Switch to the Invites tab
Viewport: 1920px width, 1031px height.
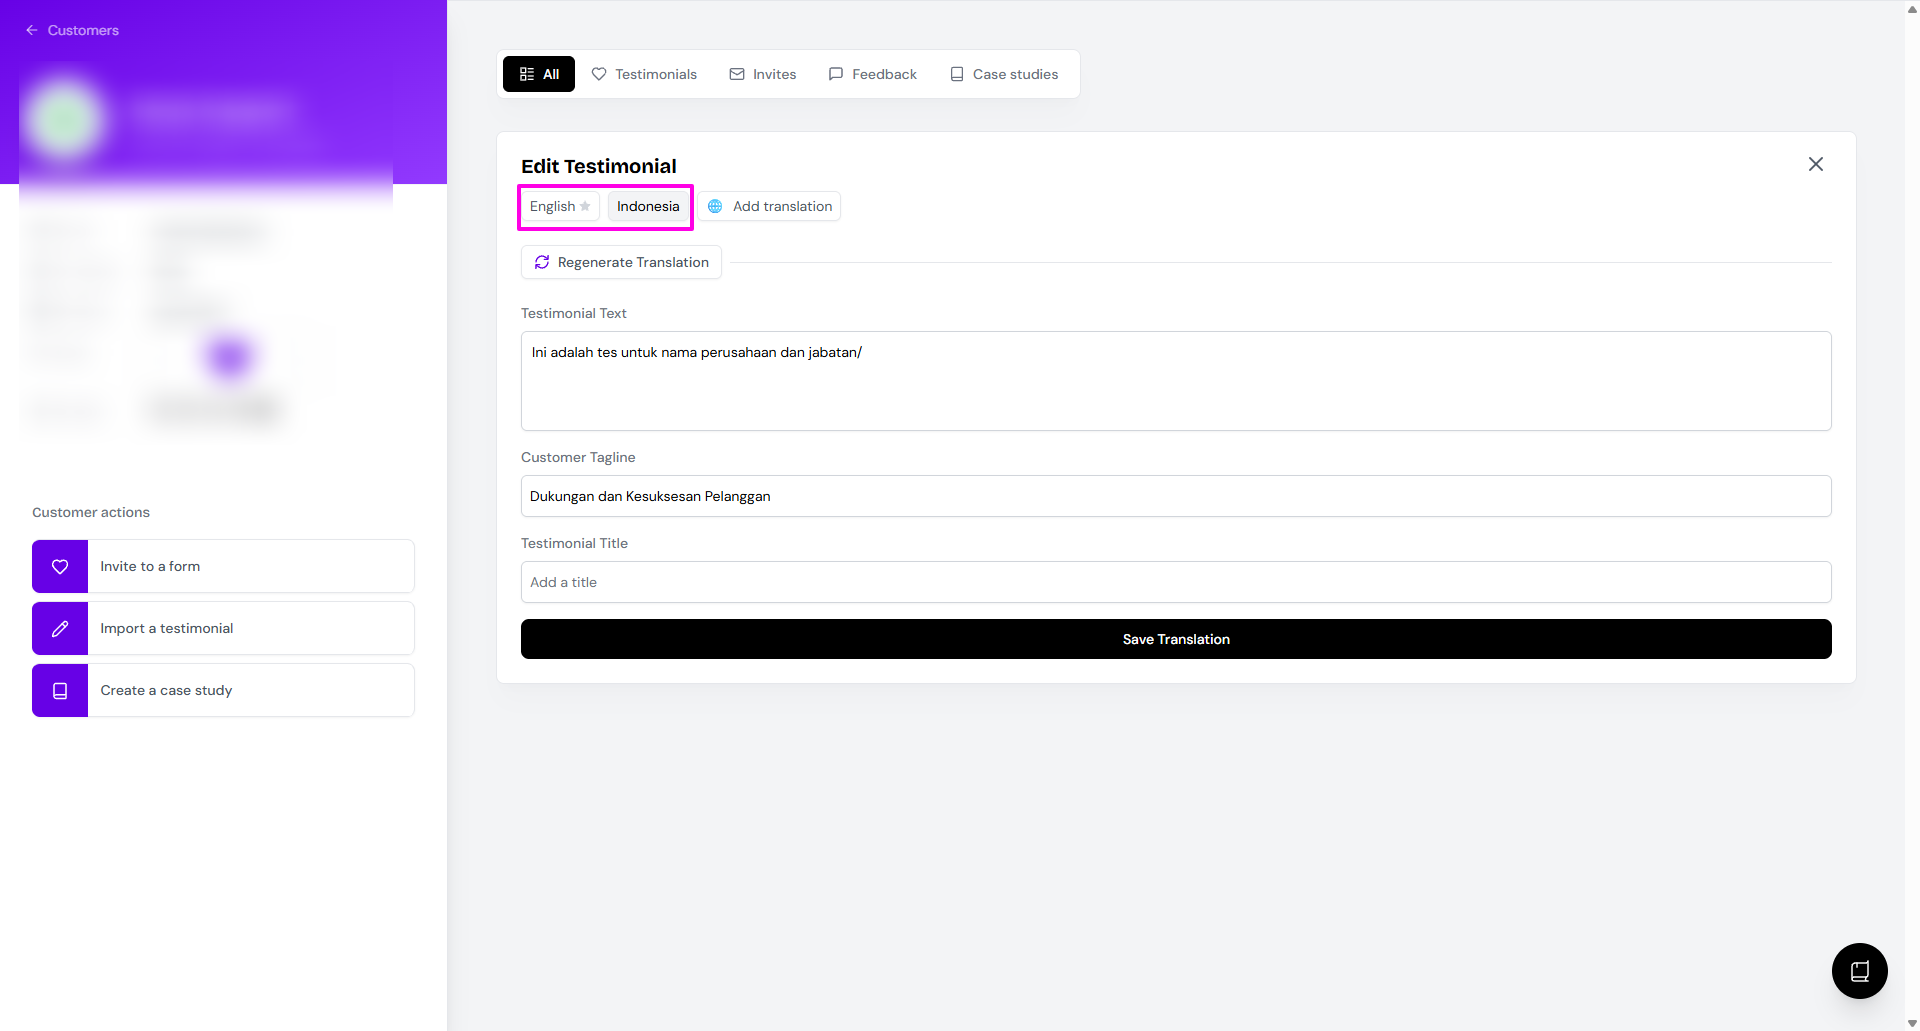(x=763, y=75)
